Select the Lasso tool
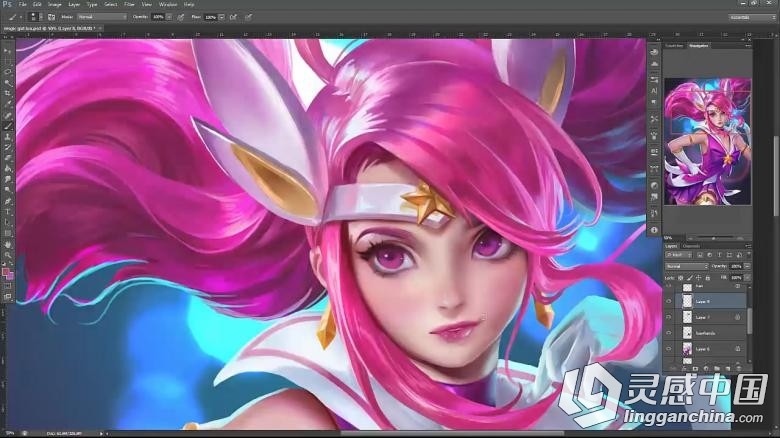This screenshot has width=780, height=438. click(x=7, y=72)
